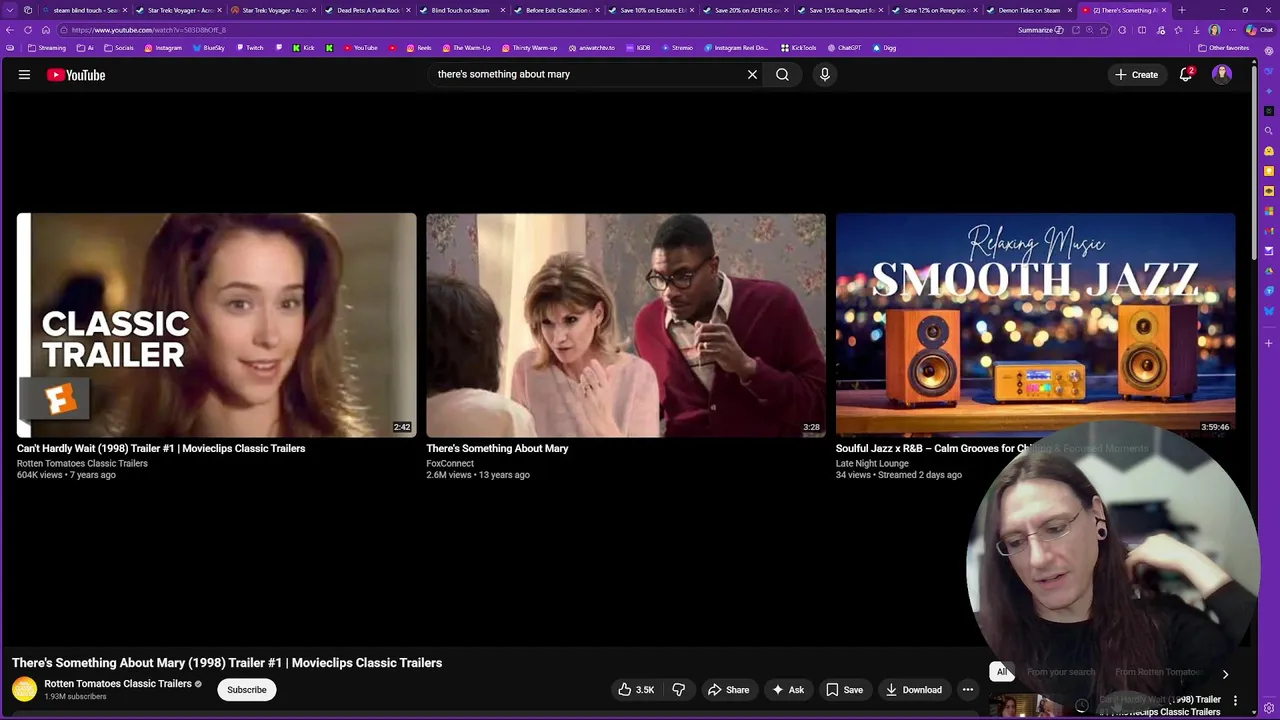Open YouTube notifications bell
This screenshot has height=720, width=1280.
1186,74
